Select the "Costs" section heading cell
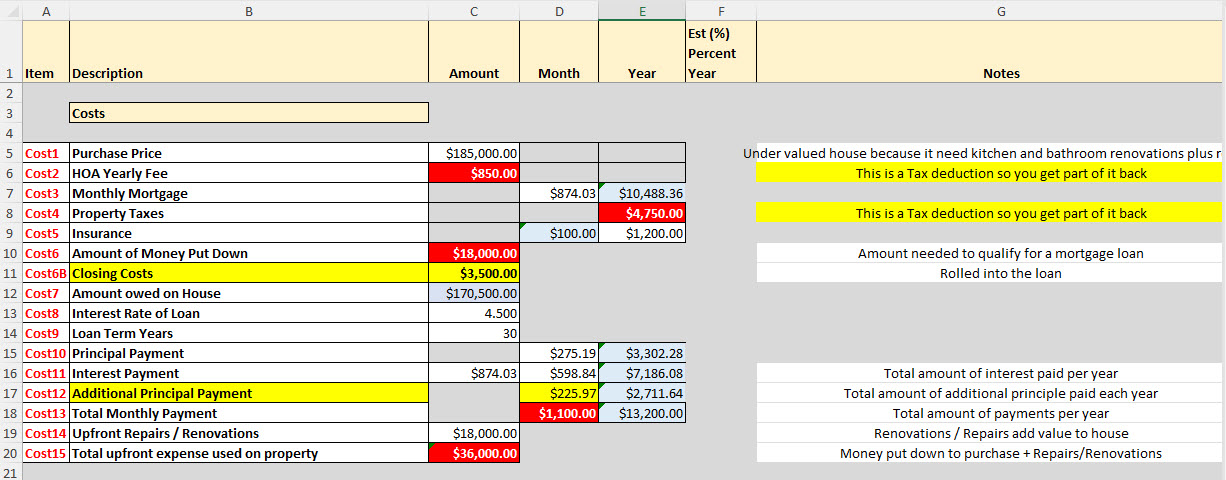The width and height of the screenshot is (1226, 480). pyautogui.click(x=248, y=113)
